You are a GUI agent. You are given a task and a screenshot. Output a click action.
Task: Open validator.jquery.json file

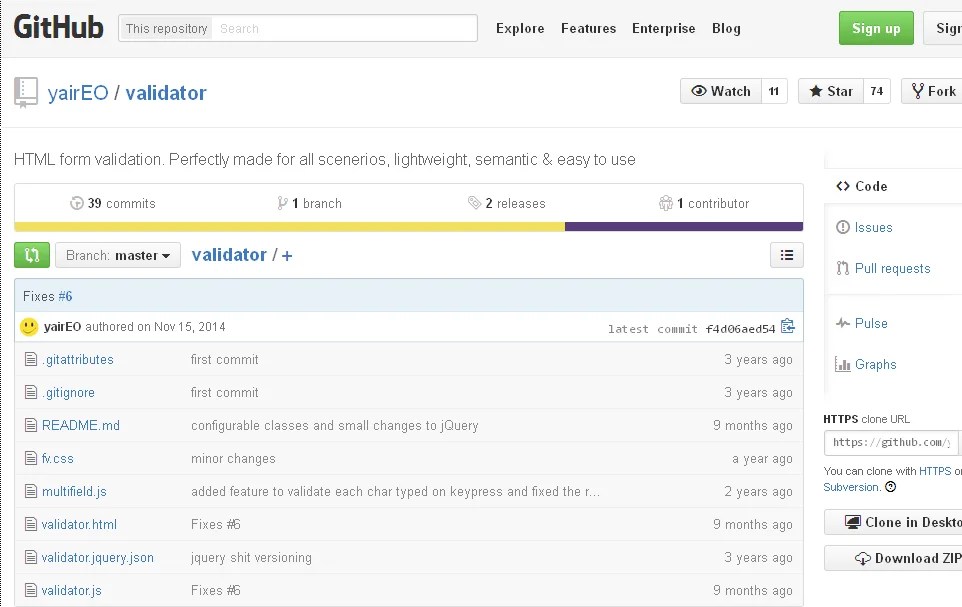point(98,557)
